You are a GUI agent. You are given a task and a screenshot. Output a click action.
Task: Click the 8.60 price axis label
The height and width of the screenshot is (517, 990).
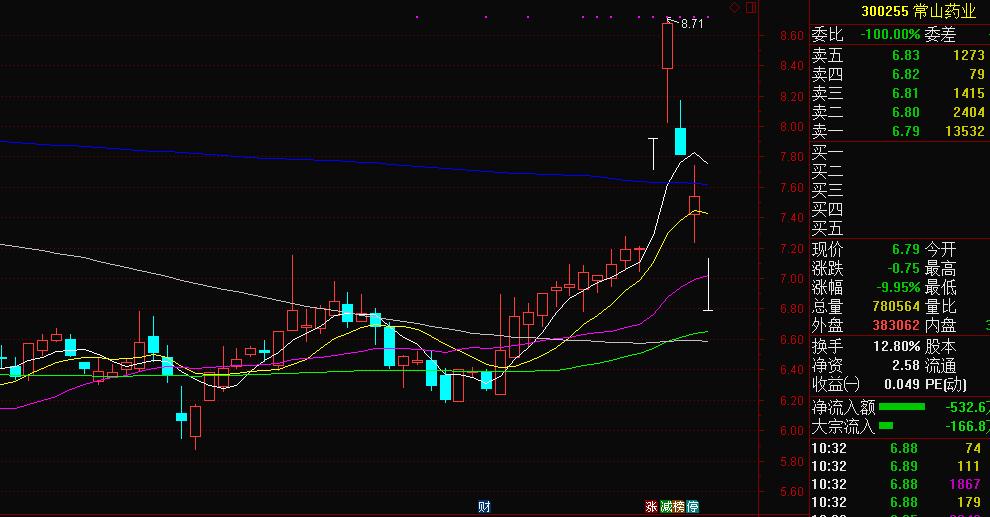pyautogui.click(x=792, y=35)
